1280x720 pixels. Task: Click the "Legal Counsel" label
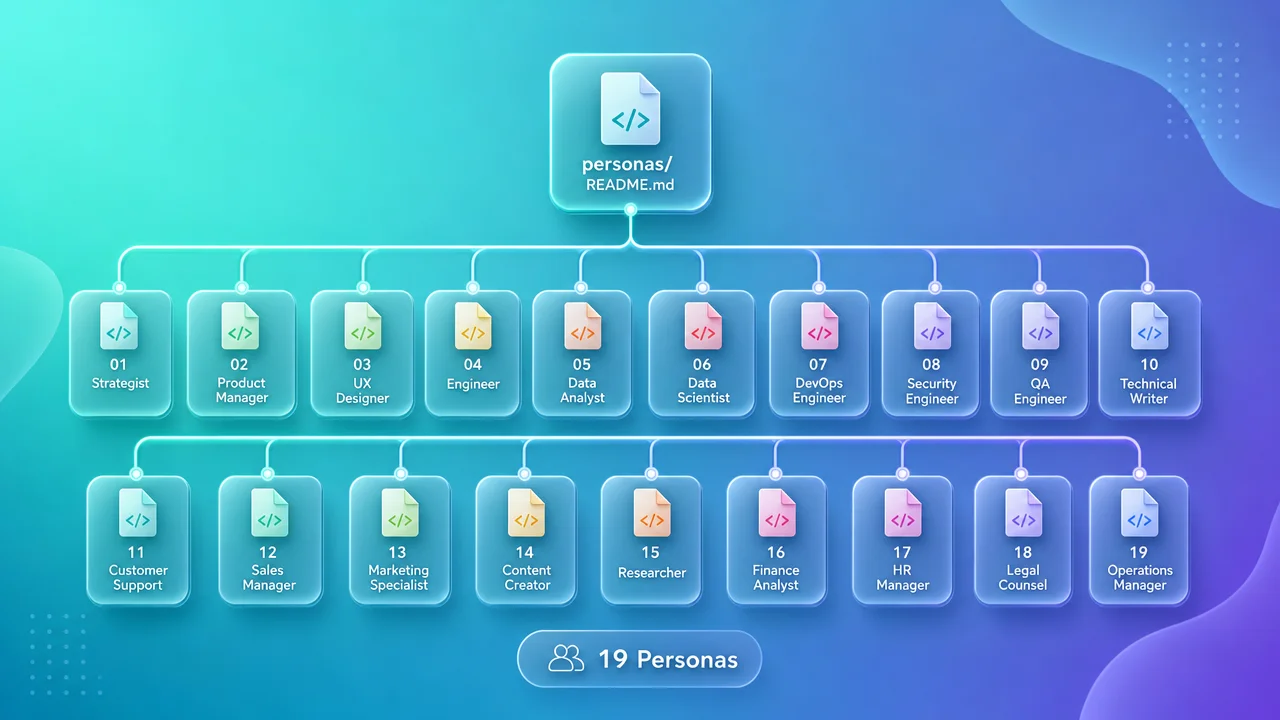[x=1023, y=577]
